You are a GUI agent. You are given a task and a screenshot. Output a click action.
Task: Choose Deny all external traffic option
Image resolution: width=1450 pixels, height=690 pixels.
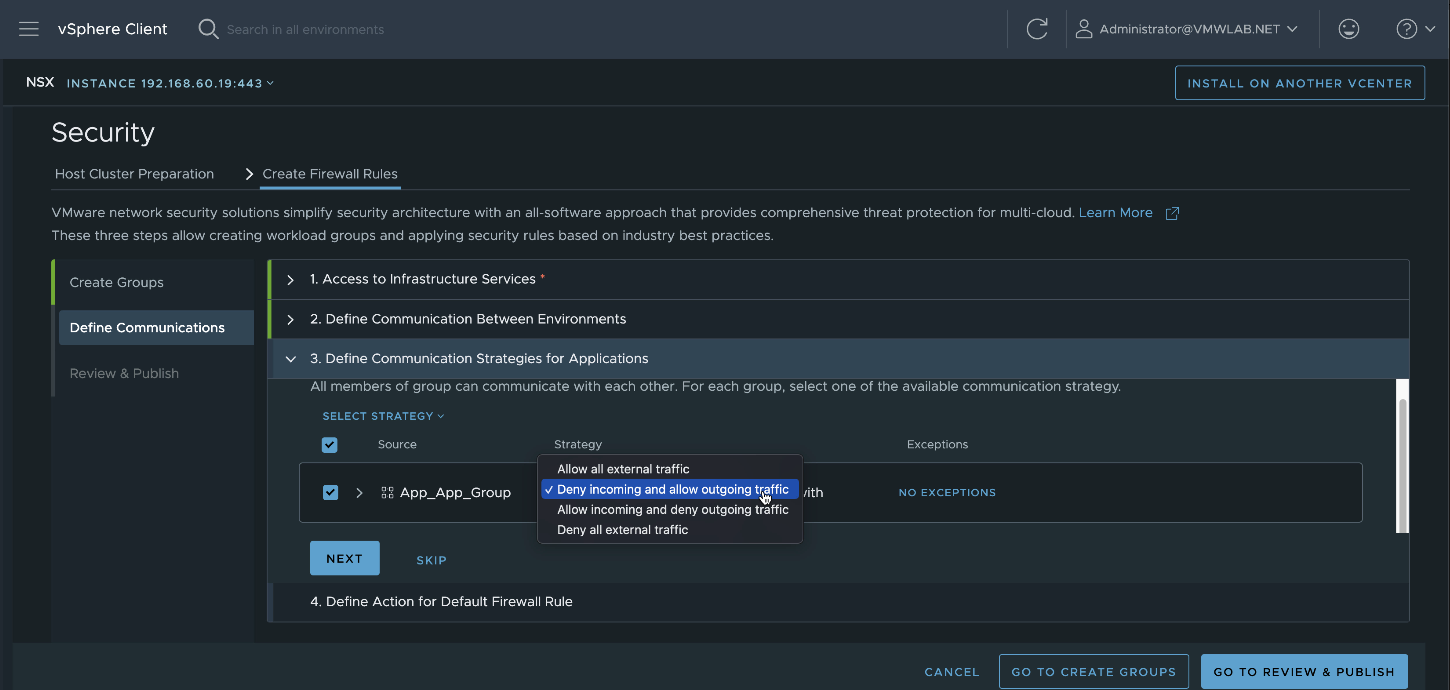pos(670,530)
